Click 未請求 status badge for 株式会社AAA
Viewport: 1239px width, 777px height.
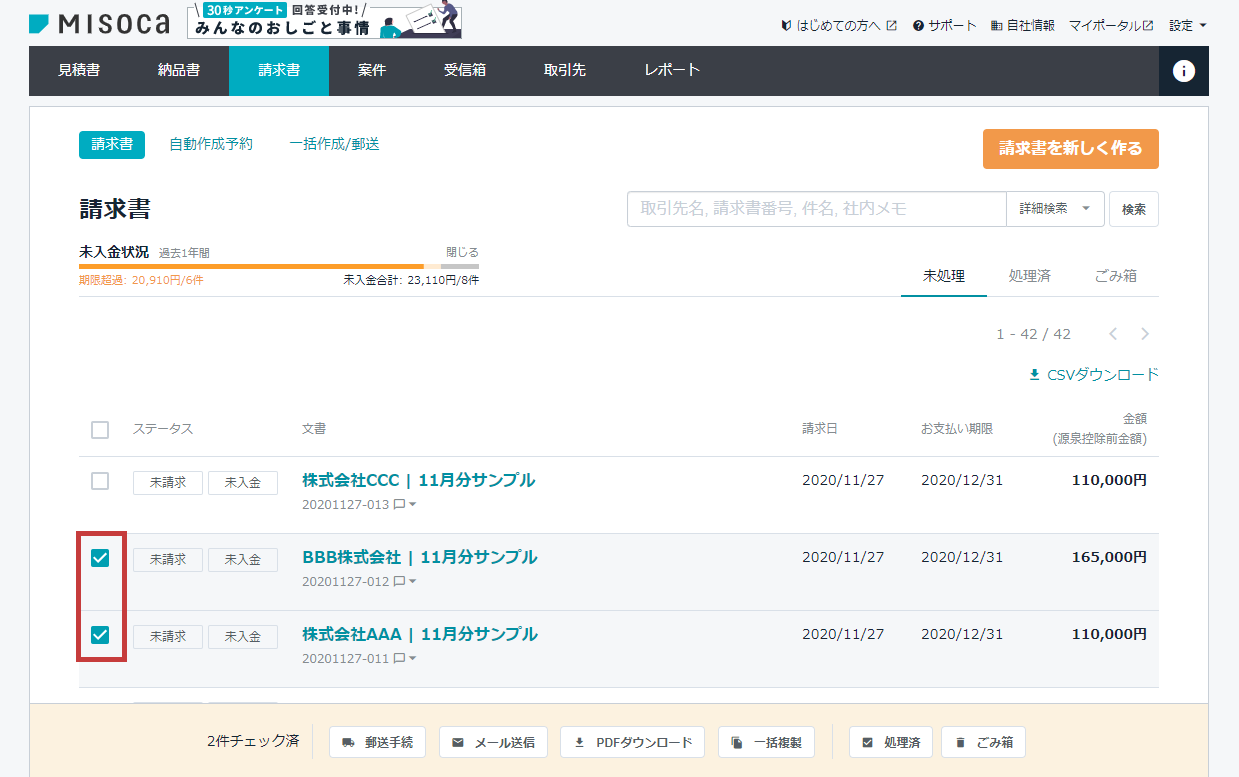point(168,637)
